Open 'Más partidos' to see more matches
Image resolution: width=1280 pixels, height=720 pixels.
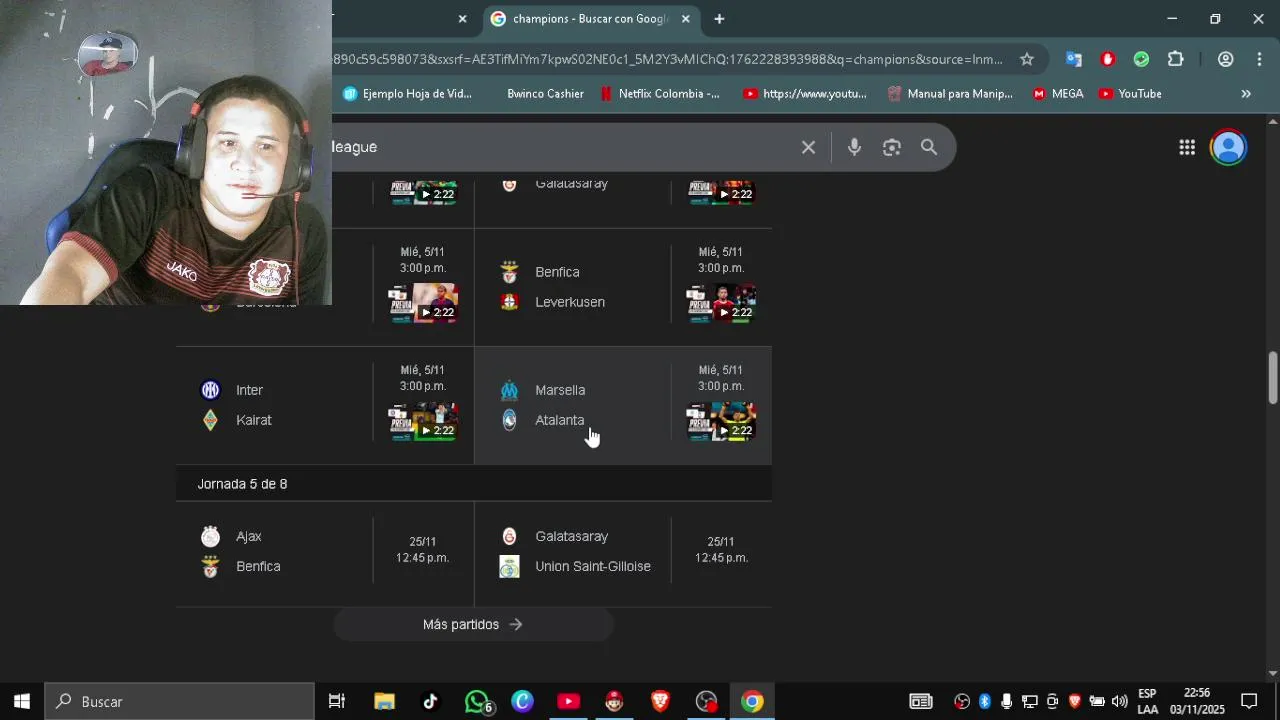tap(473, 624)
